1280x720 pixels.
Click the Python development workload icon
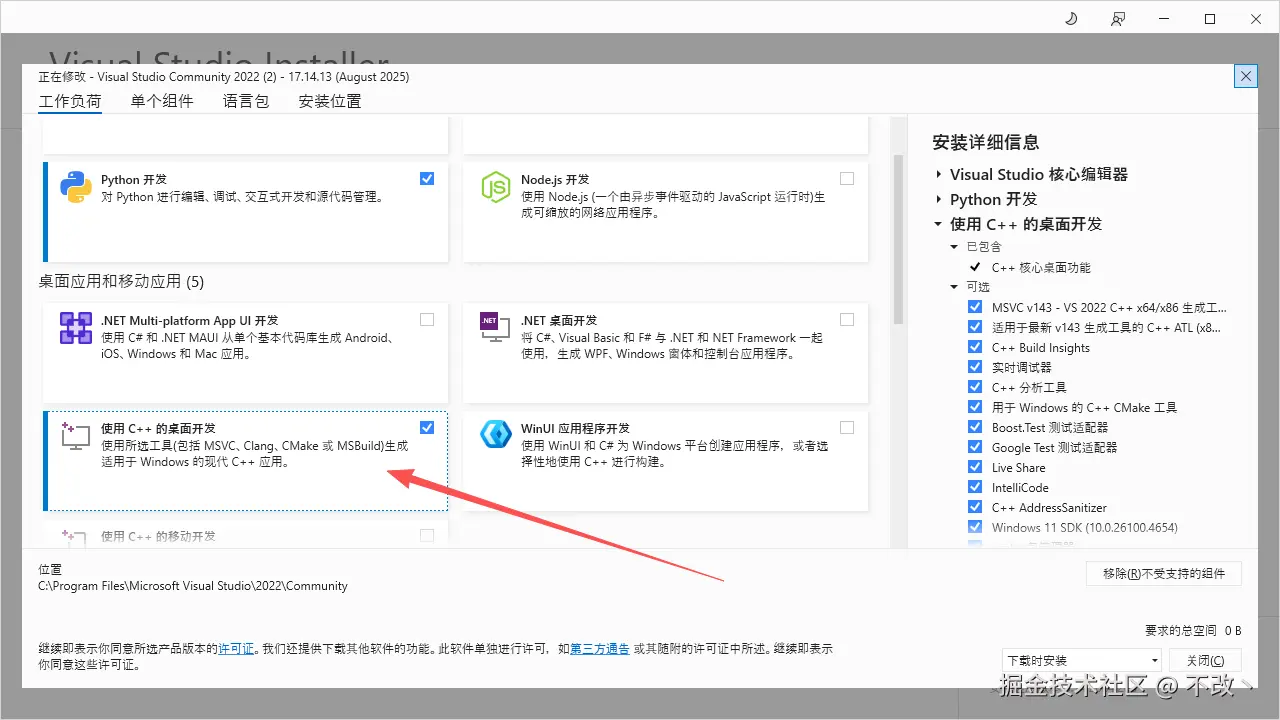click(x=76, y=187)
